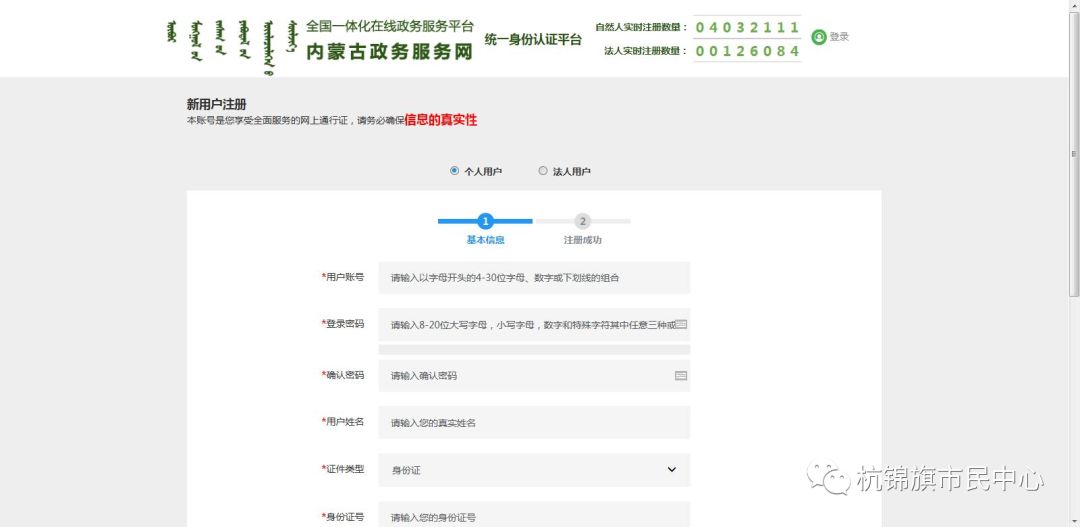Select the 个人用户 radio button
Image resolution: width=1080 pixels, height=527 pixels.
pos(454,171)
